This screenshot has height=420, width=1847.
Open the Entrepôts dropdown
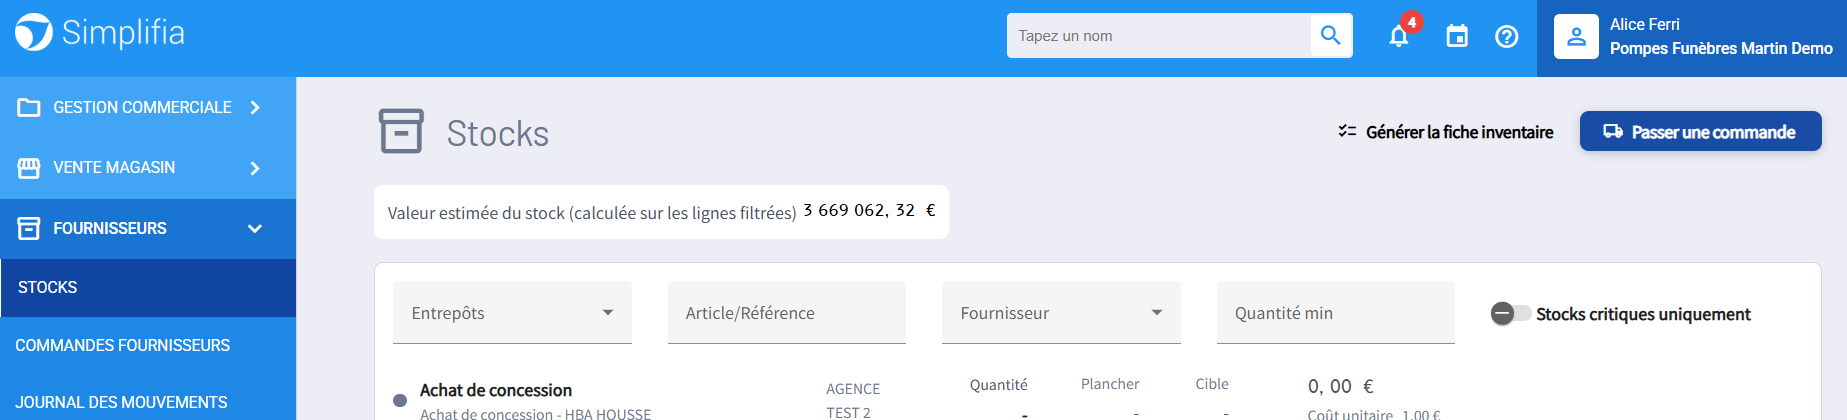click(512, 313)
